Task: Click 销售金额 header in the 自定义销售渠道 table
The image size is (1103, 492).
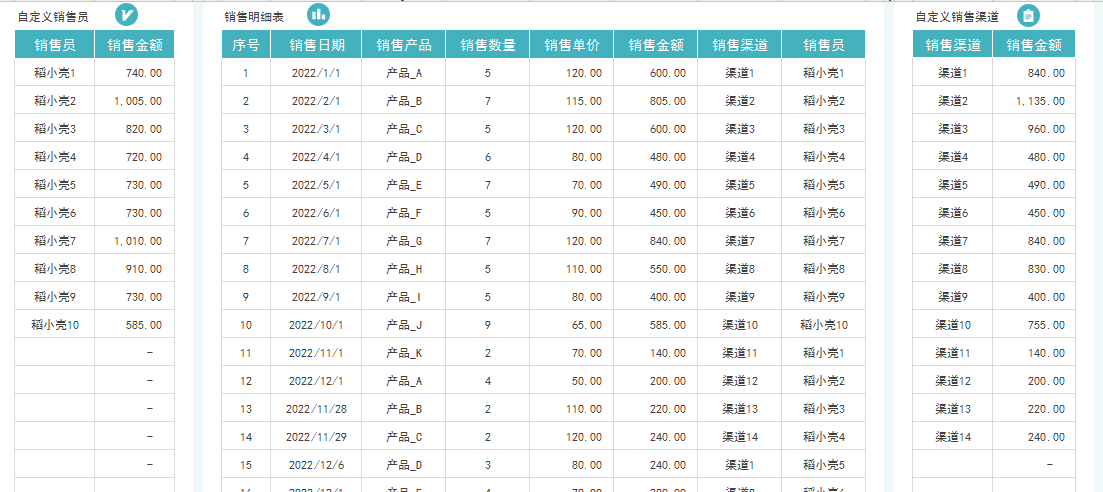Action: 1034,44
